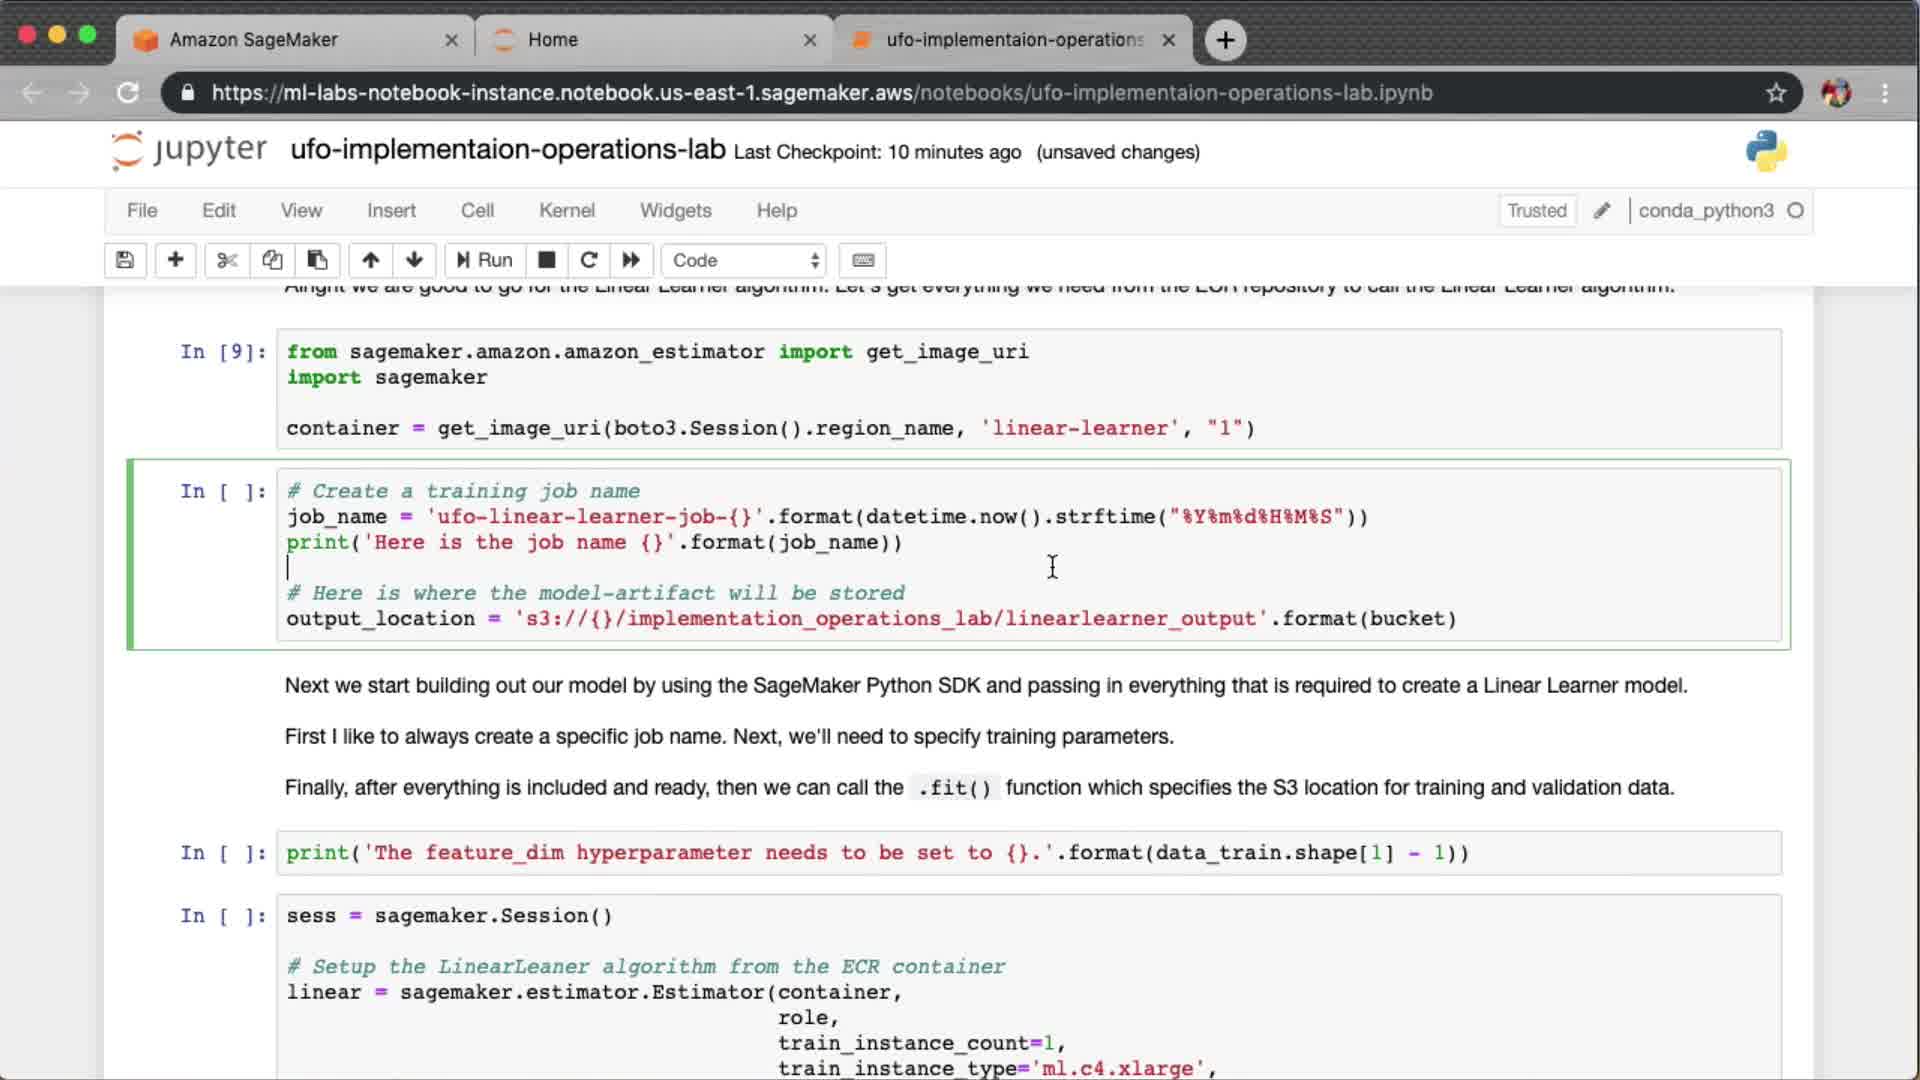Paste cells below icon
This screenshot has width=1920, height=1080.
coord(317,260)
